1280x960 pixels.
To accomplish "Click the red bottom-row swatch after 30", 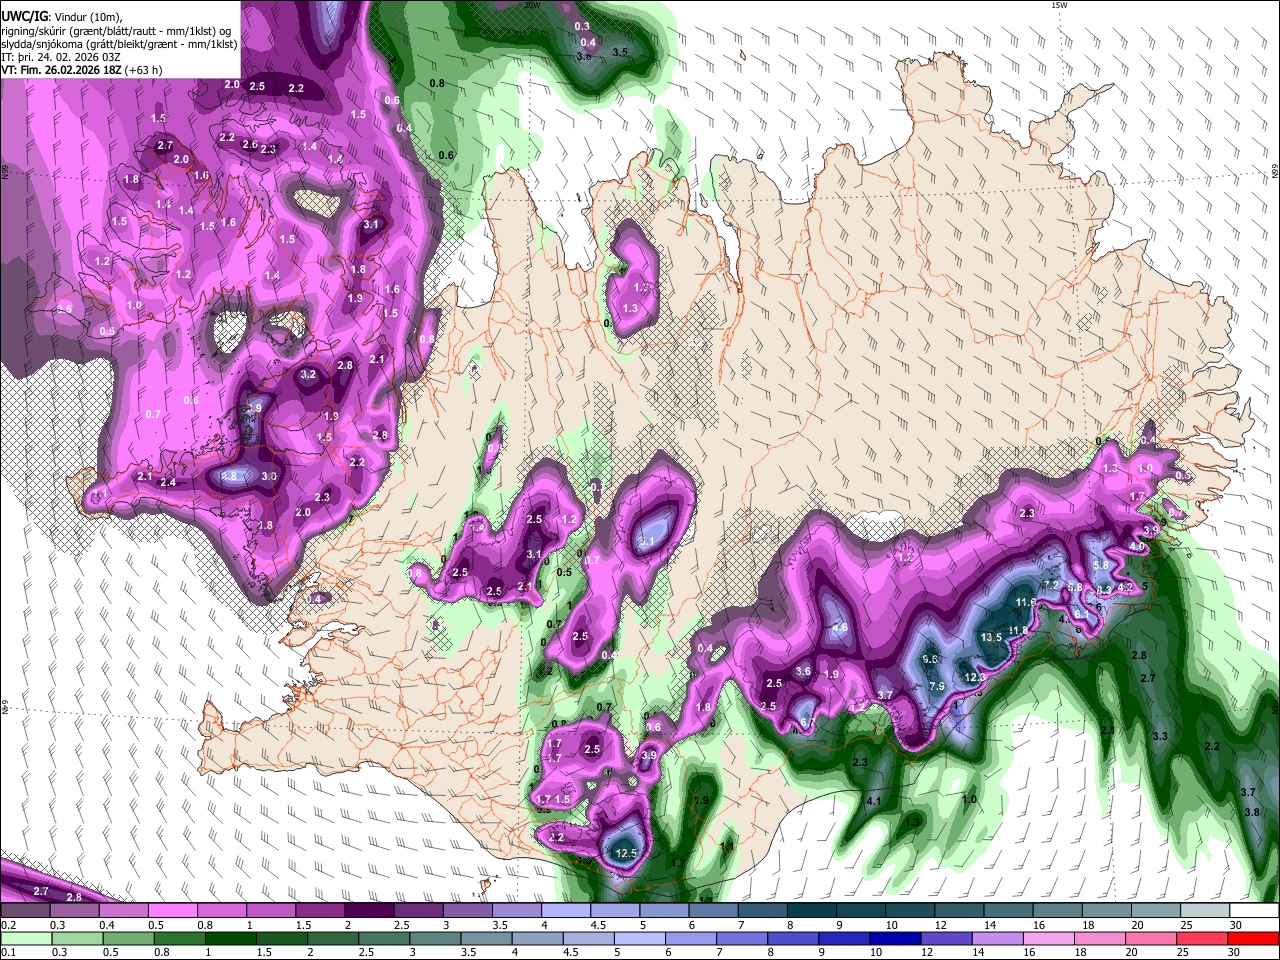I will point(1254,938).
